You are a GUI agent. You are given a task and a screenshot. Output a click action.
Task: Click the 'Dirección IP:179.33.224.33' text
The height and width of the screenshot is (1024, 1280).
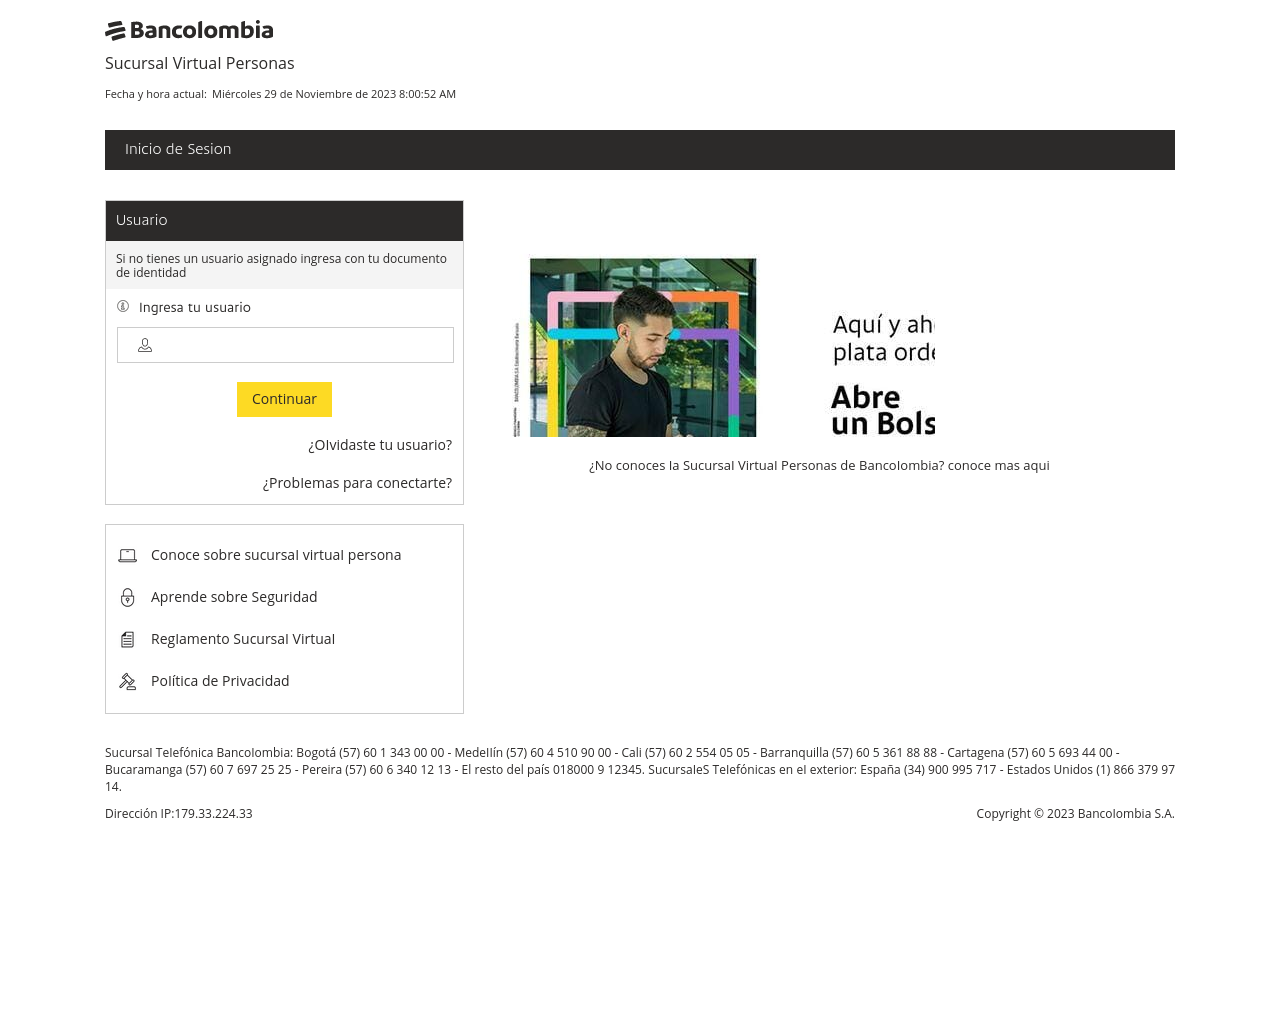(179, 814)
